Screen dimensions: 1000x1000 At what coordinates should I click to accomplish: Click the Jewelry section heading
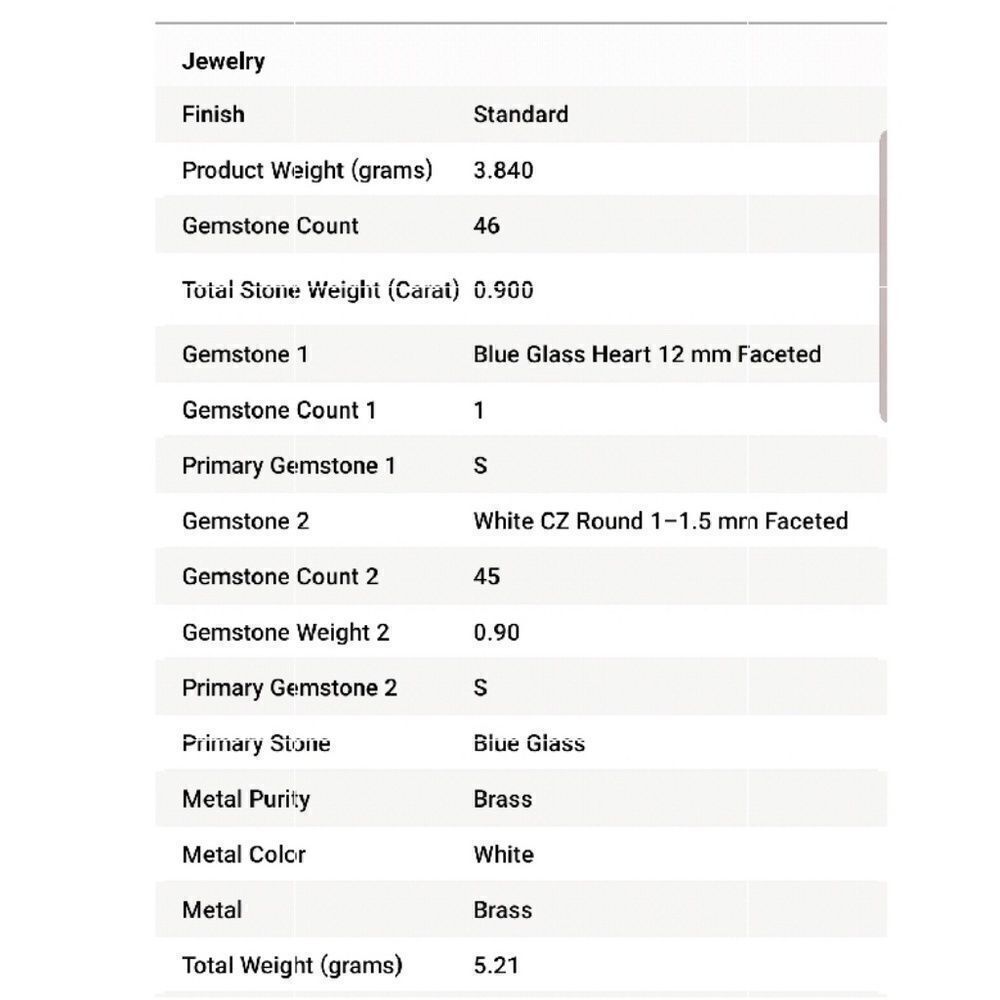[223, 61]
